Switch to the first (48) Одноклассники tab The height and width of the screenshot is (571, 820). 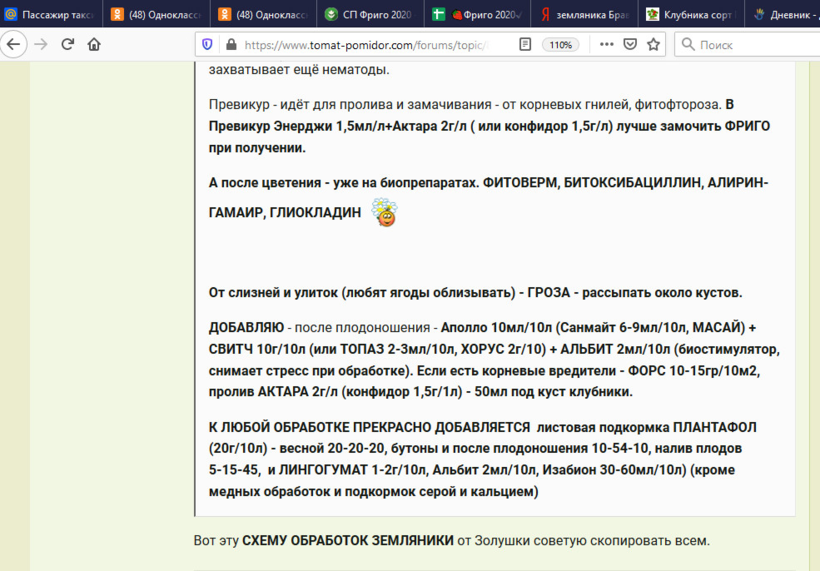(157, 14)
